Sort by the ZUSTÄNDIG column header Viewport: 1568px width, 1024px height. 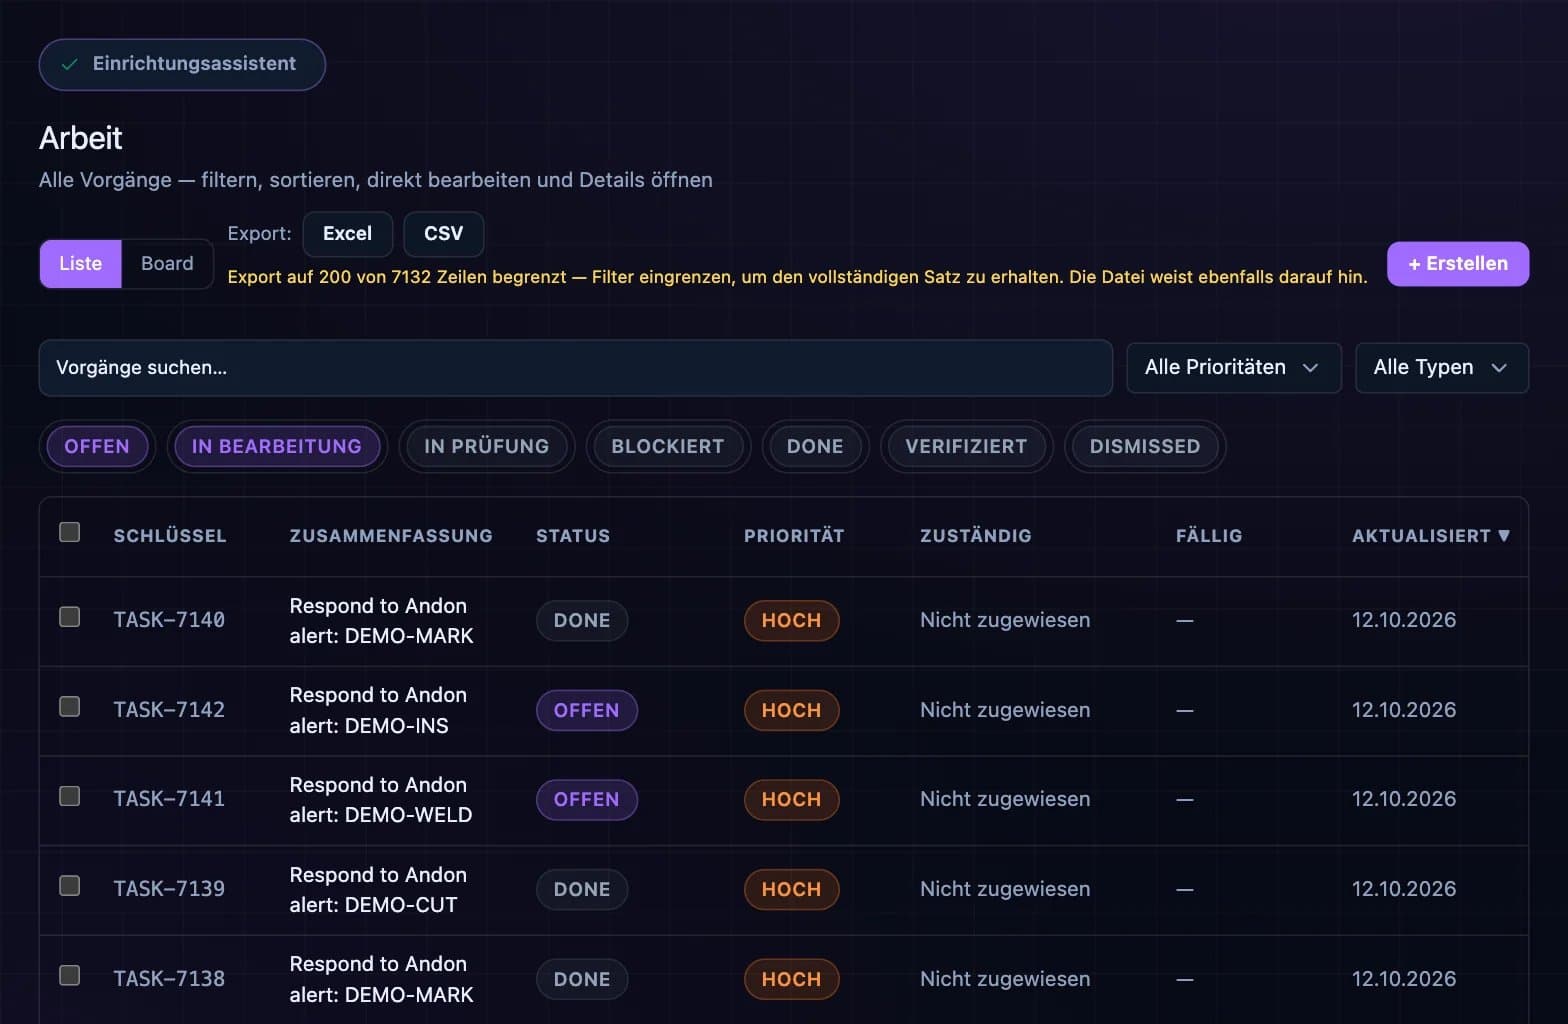975,536
